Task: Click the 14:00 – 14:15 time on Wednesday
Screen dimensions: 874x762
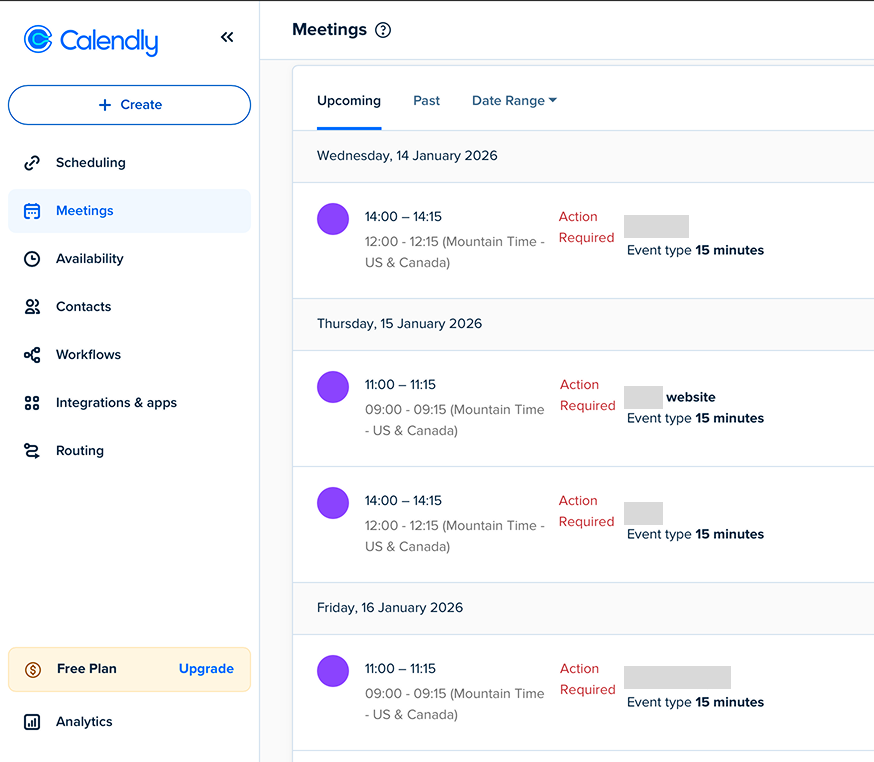Action: 403,217
